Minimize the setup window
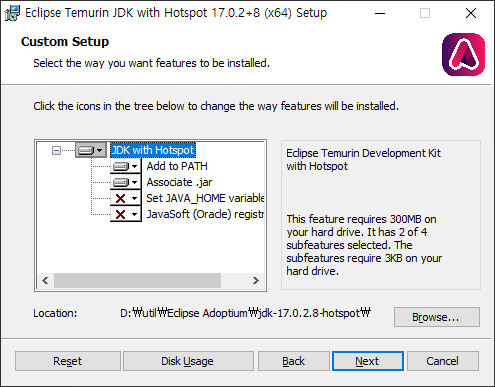Screen dimensions: 495x387 (380, 13)
